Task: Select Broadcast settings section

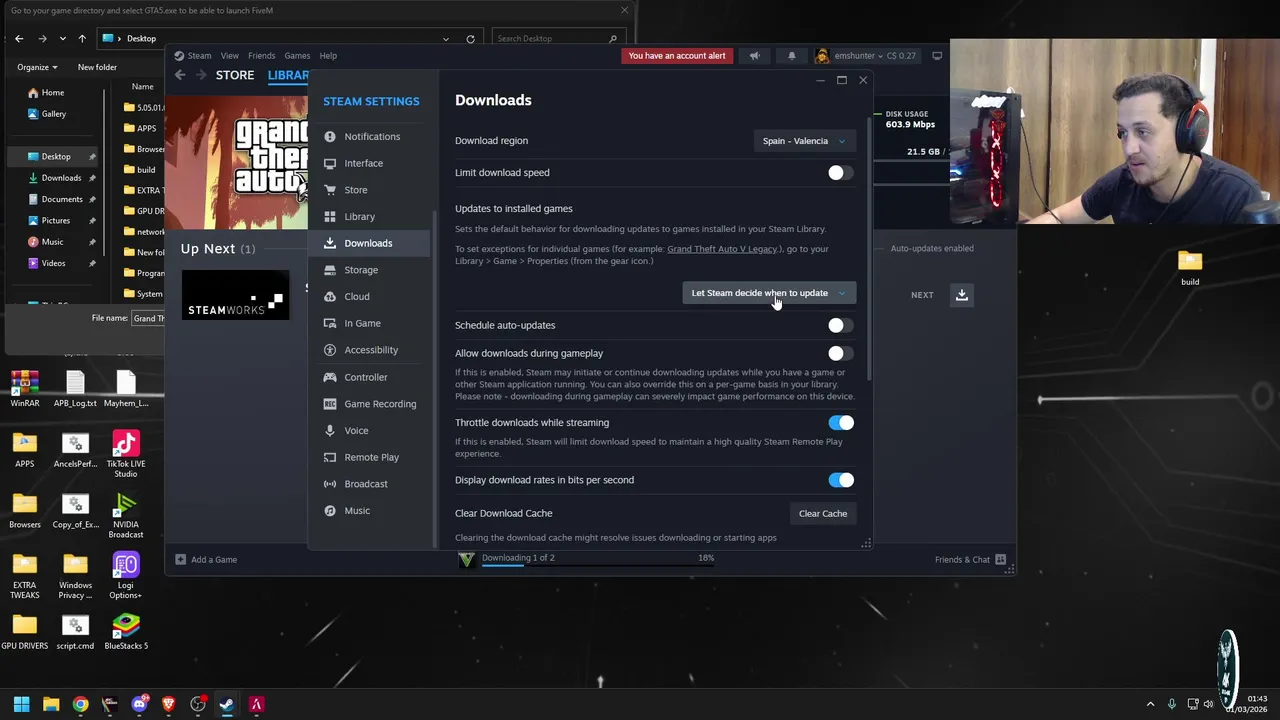Action: pos(365,484)
